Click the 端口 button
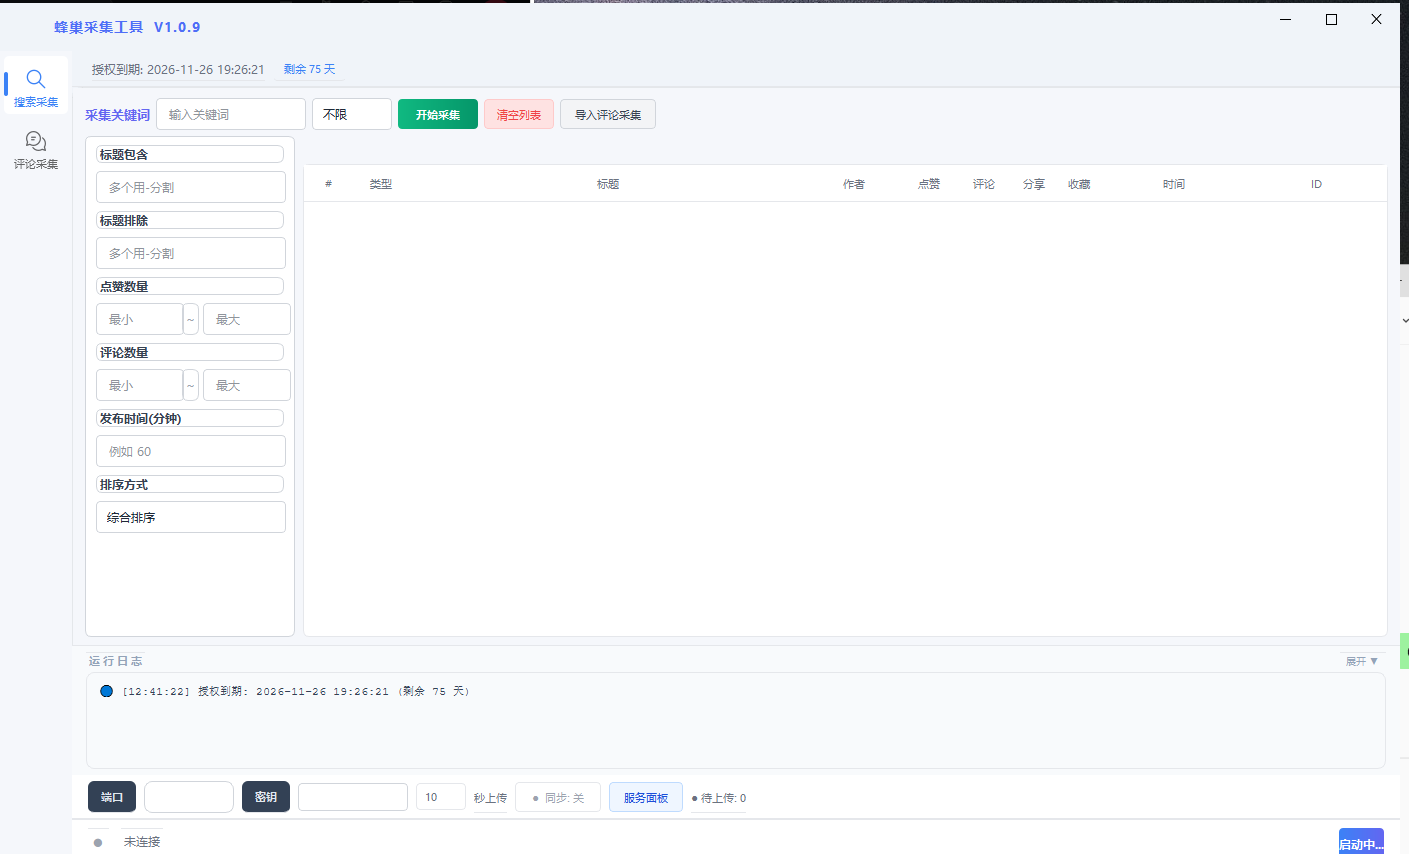 click(112, 797)
